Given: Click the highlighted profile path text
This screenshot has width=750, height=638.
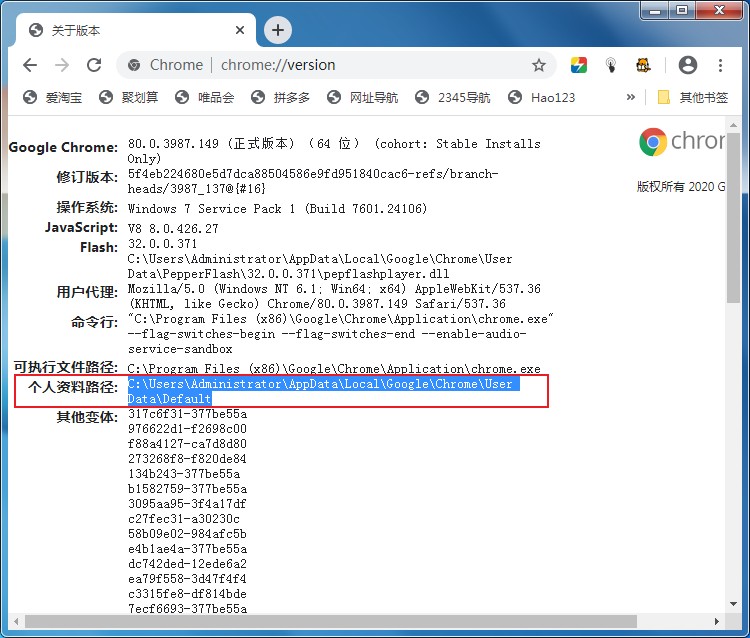Looking at the screenshot, I should coord(324,391).
